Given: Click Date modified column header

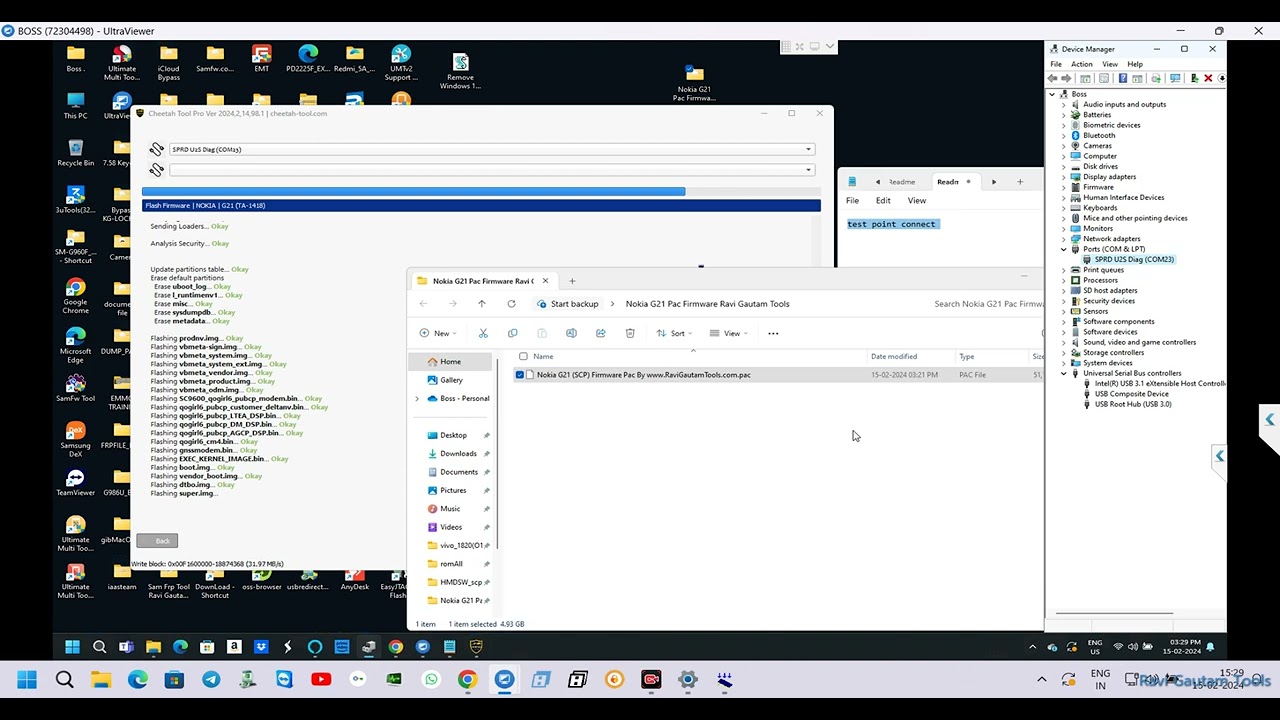Looking at the screenshot, I should click(894, 356).
